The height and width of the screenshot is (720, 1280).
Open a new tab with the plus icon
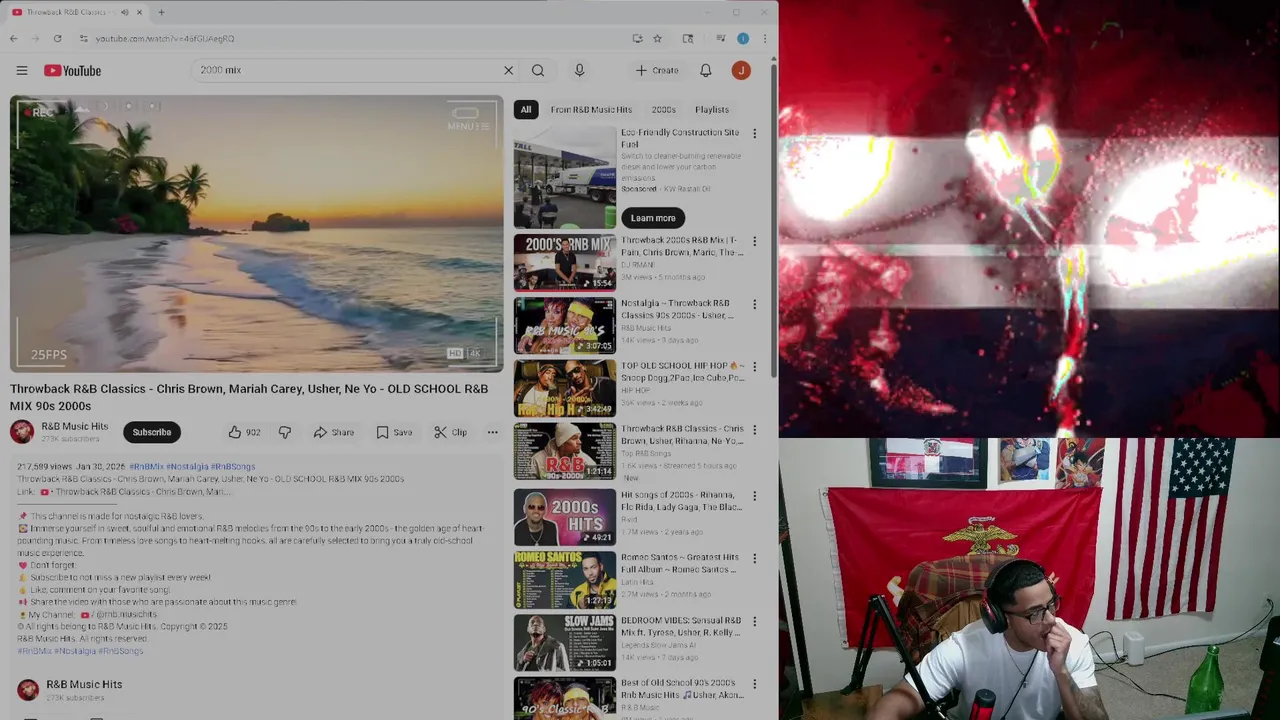point(161,12)
